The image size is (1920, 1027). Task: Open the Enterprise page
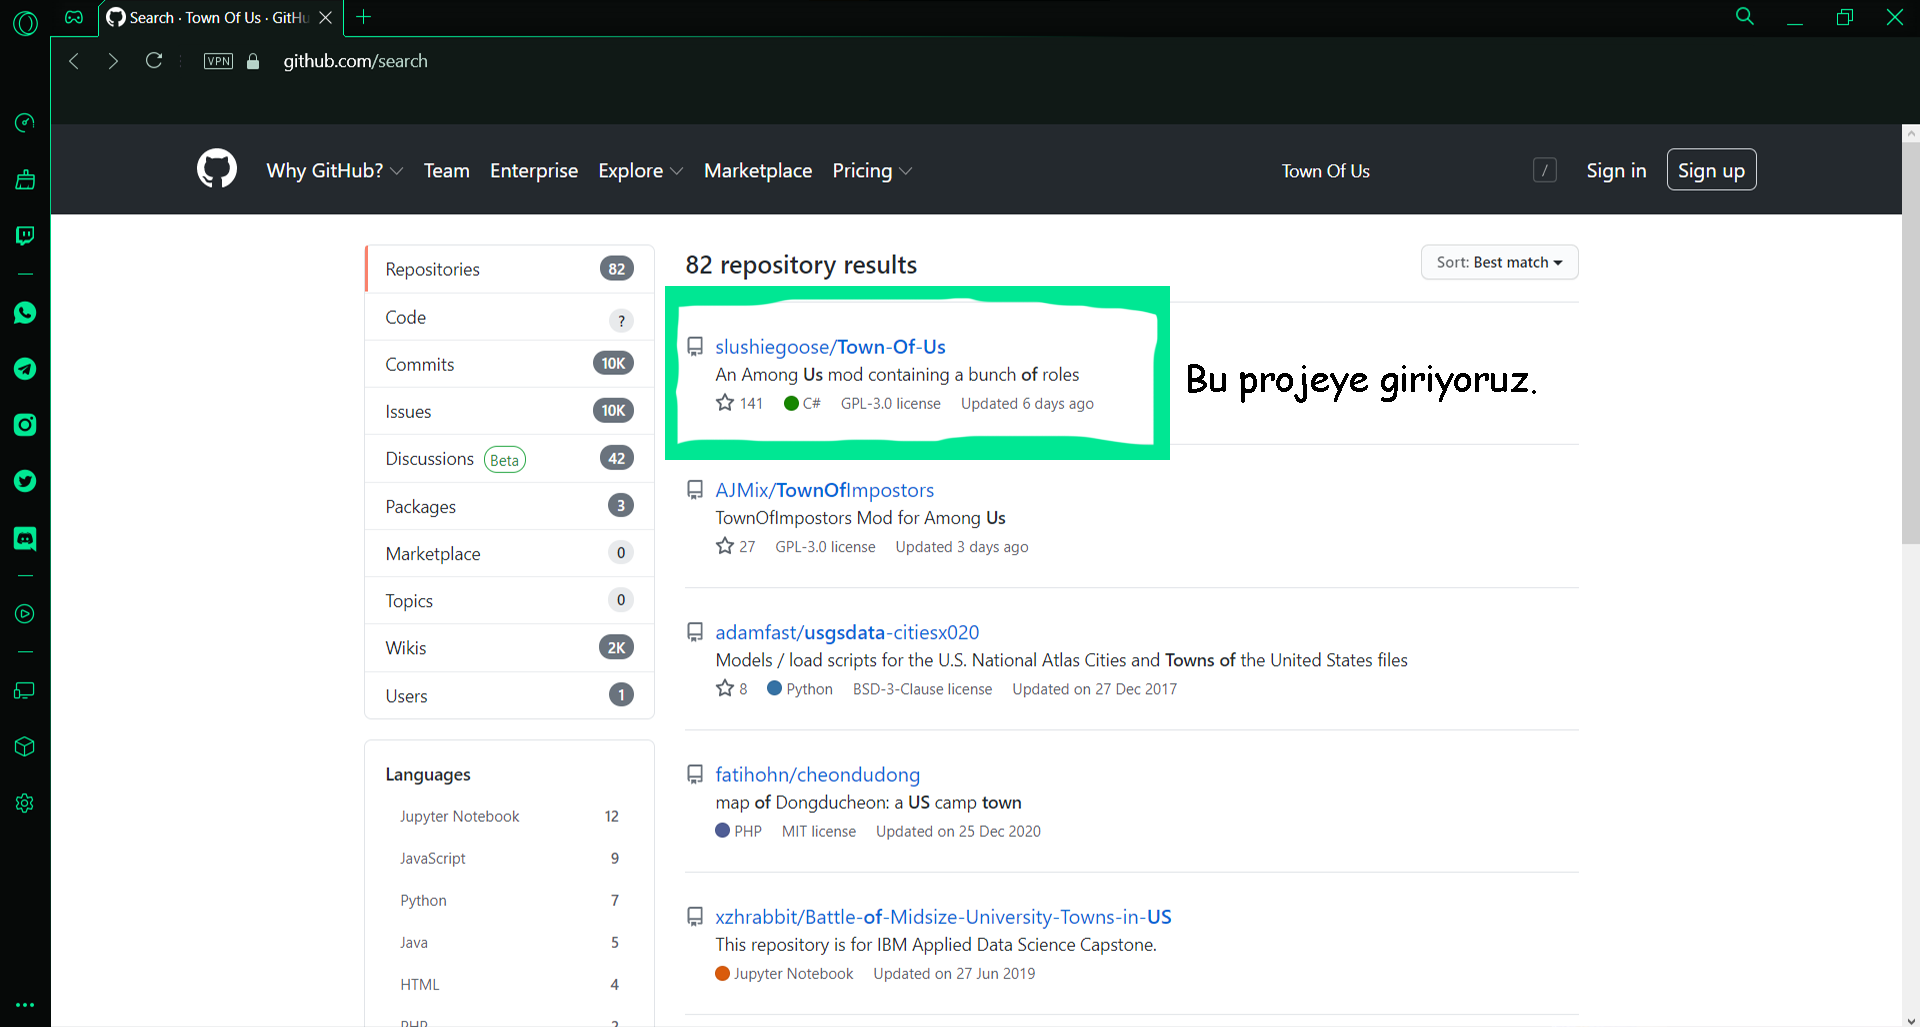[x=534, y=171]
